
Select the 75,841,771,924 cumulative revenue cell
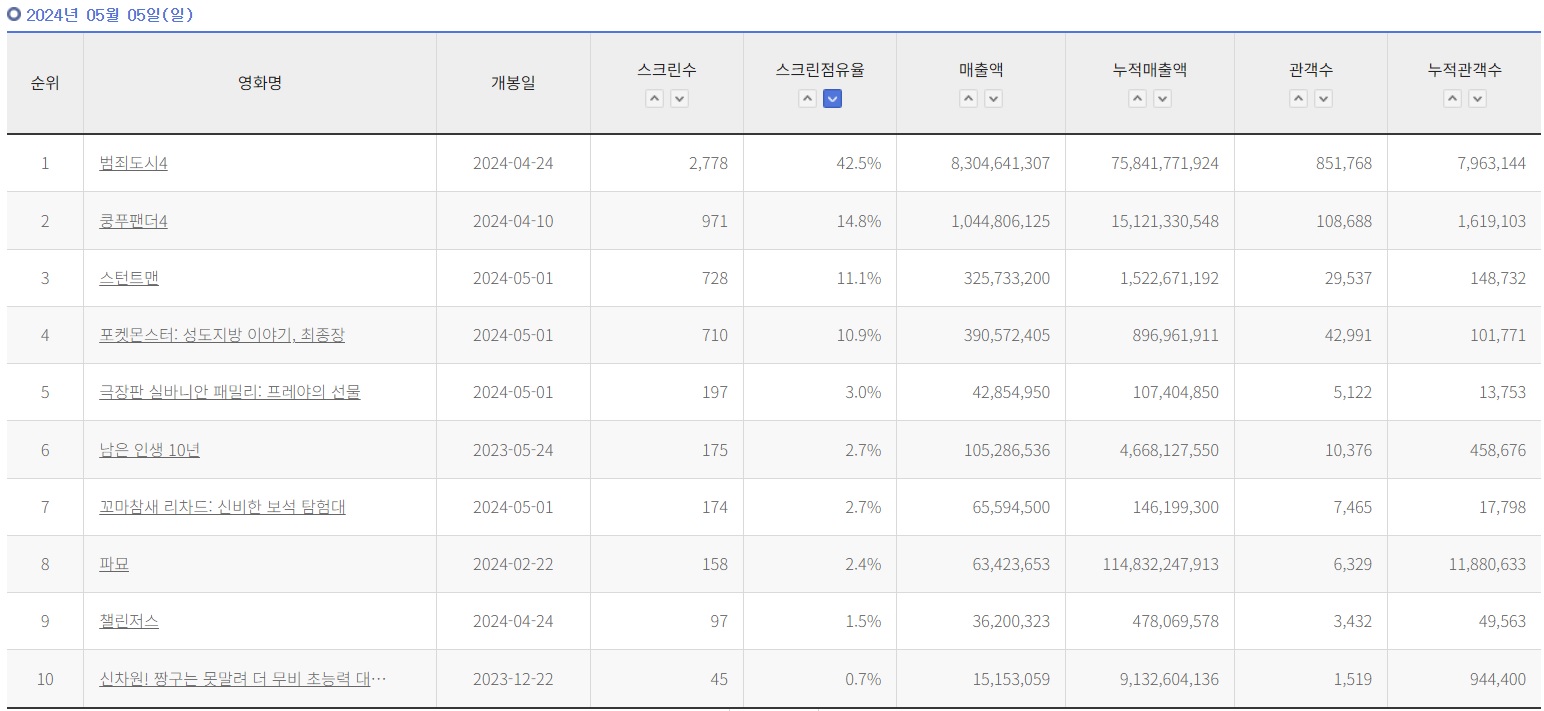click(1150, 163)
